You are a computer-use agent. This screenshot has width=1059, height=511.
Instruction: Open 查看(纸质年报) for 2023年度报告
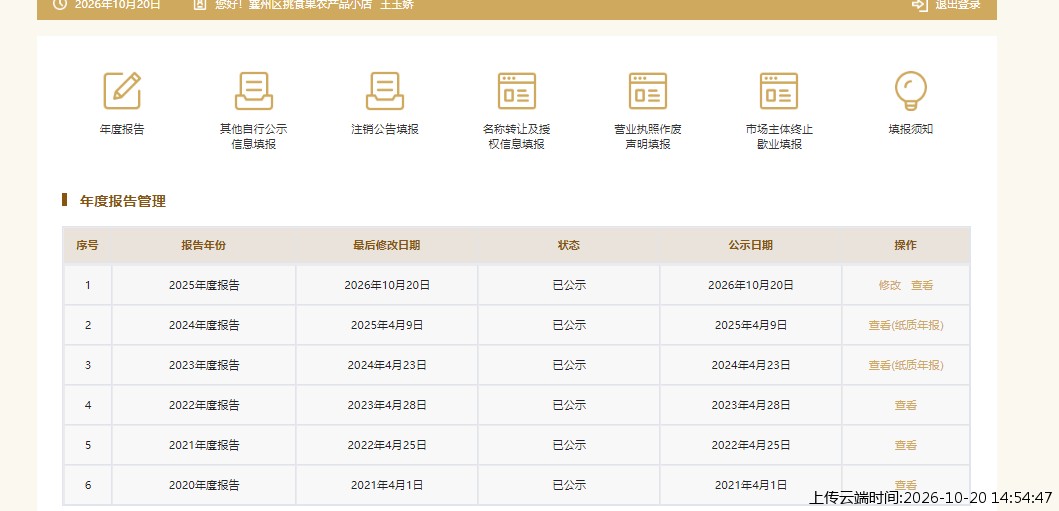[x=906, y=365]
